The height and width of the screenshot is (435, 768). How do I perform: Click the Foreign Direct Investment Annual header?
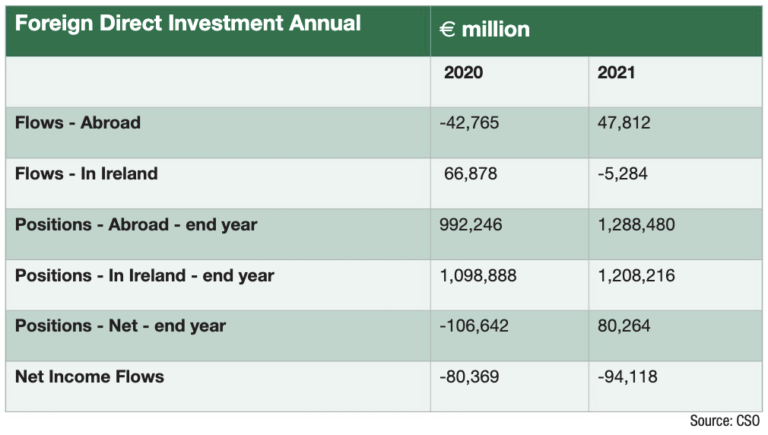pos(188,24)
